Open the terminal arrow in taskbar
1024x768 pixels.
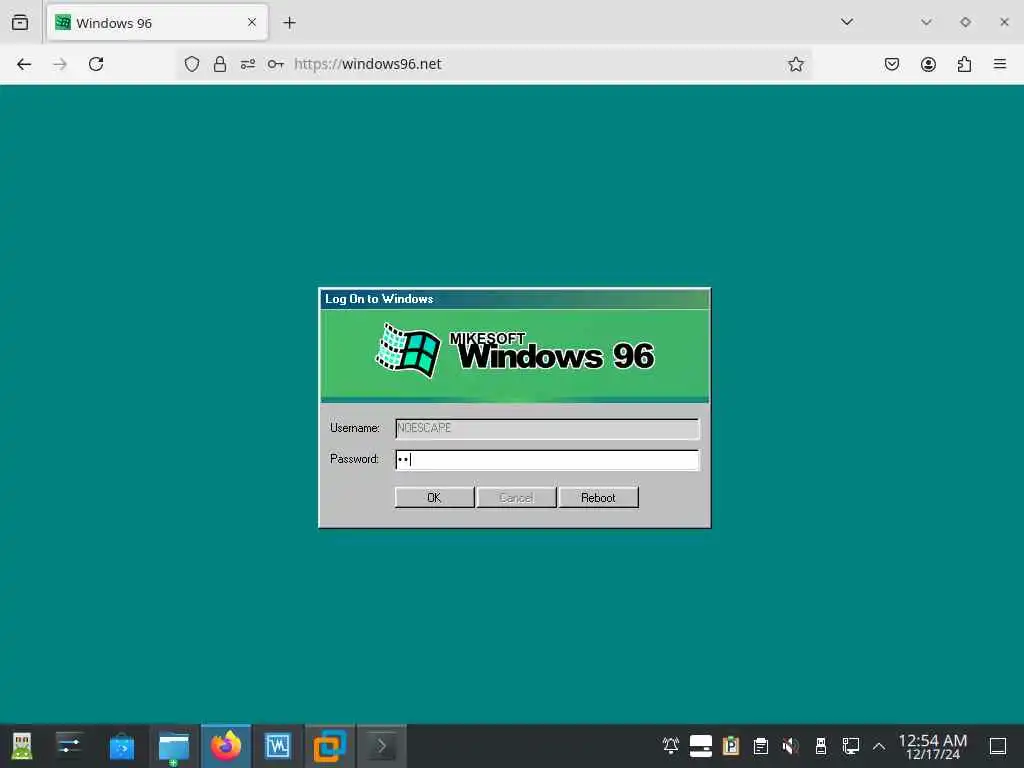[382, 746]
